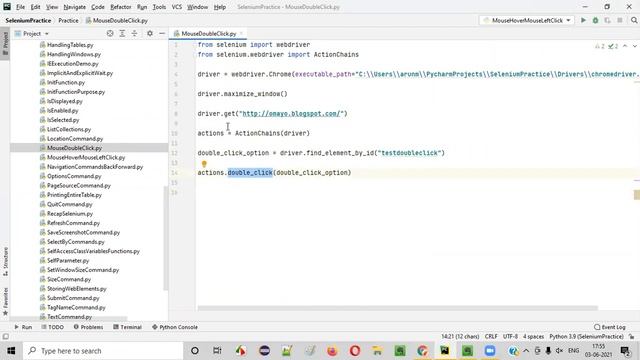Open the Tools menu
This screenshot has width=640, height=360.
[x=159, y=7]
